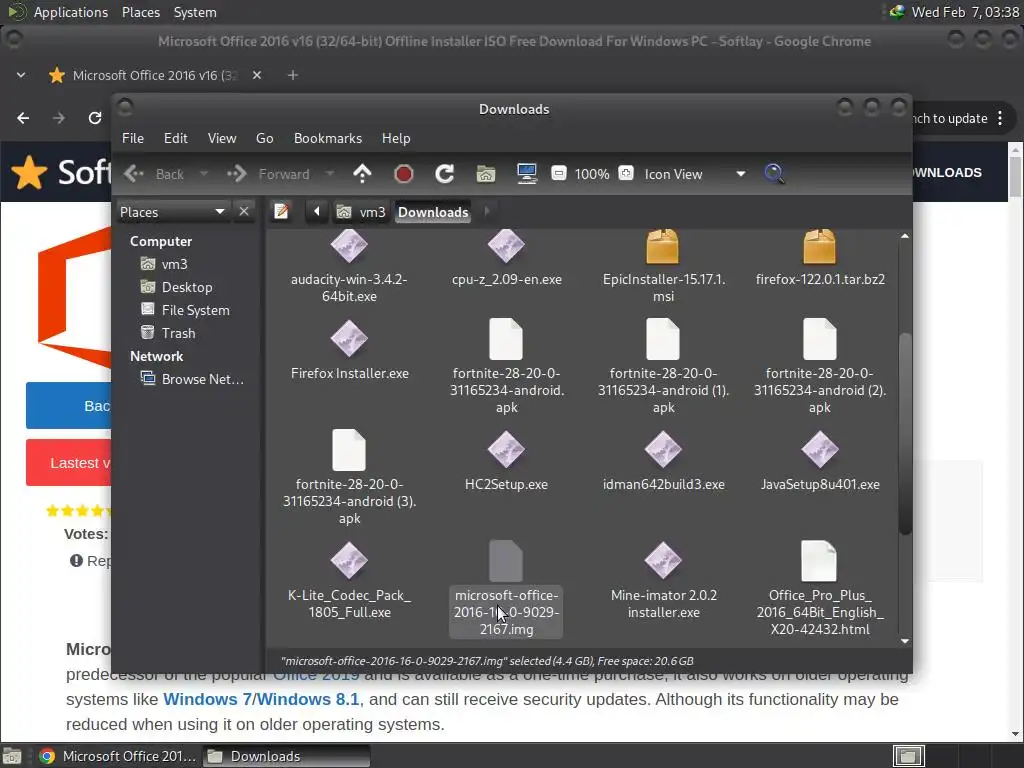
Task: Open the File menu
Action: point(133,138)
